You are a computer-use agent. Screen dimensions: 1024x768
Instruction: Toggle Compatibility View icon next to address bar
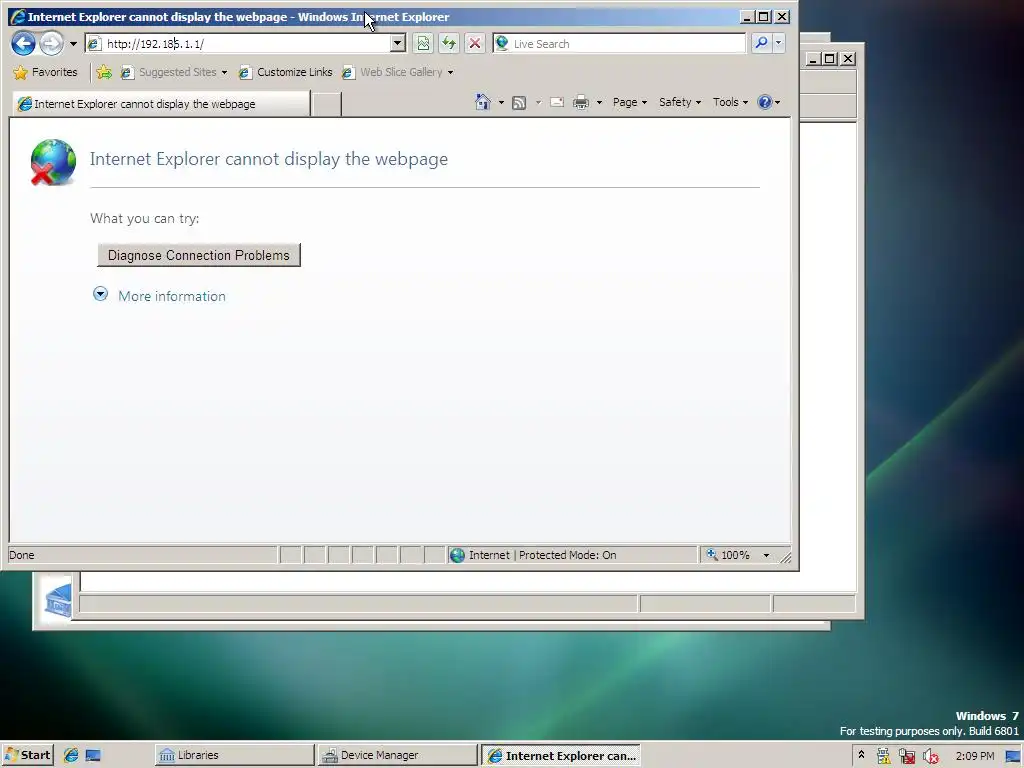tap(423, 44)
